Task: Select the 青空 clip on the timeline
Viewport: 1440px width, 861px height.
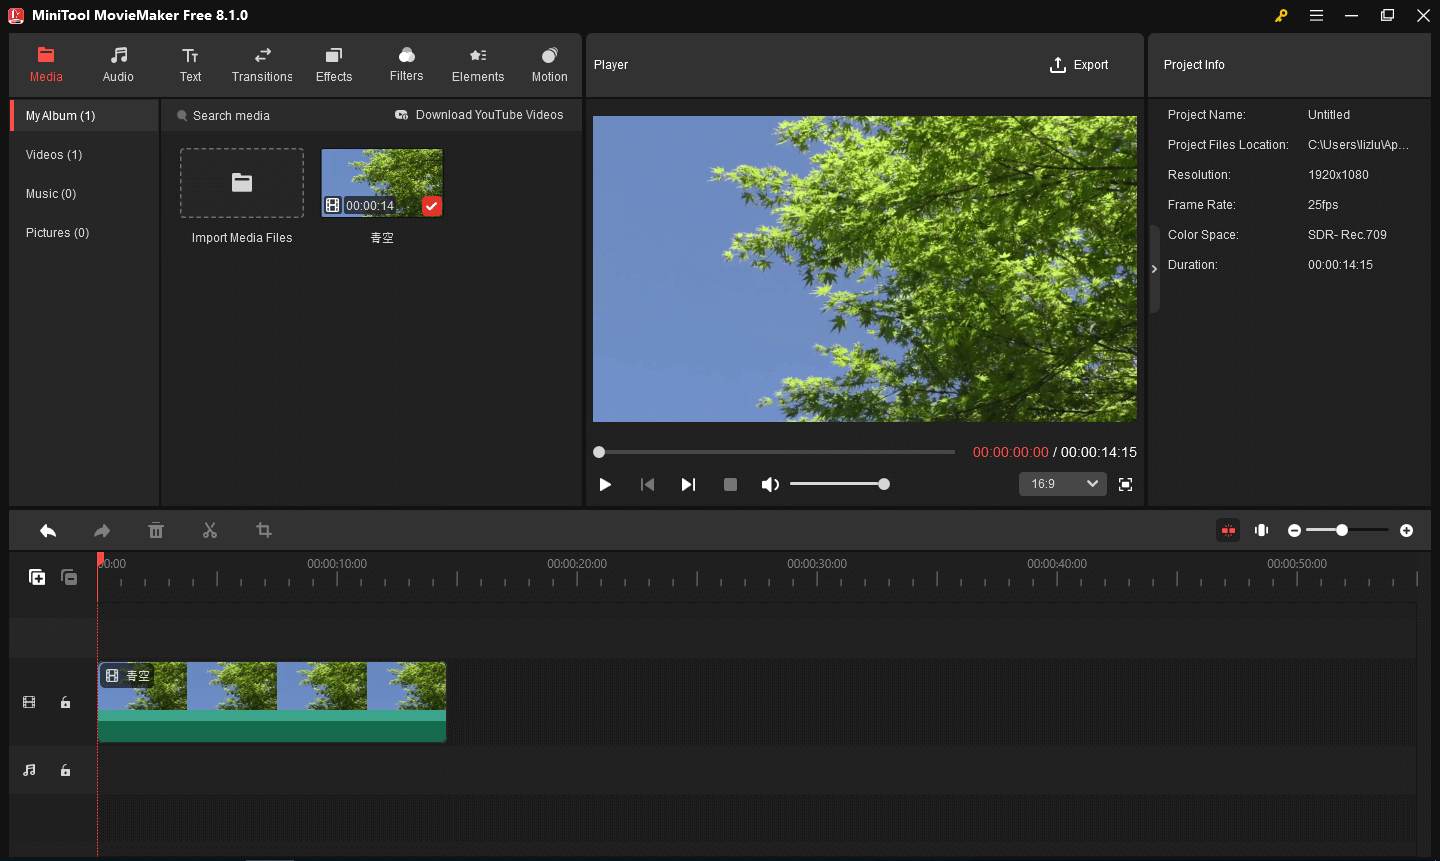Action: [x=272, y=702]
